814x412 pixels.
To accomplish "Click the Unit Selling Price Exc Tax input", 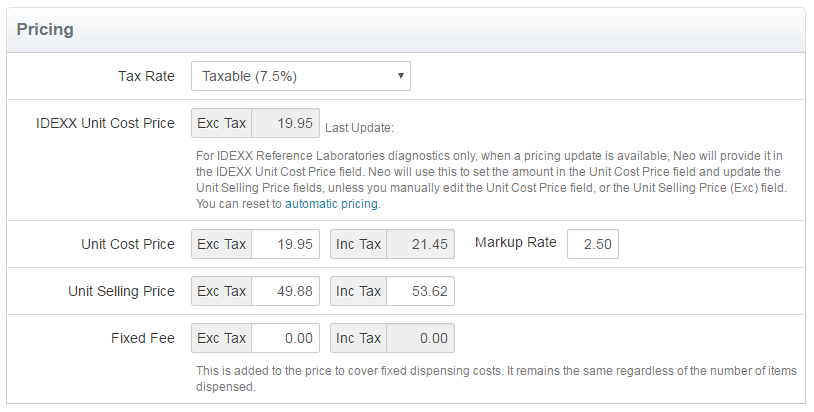I will tap(286, 291).
